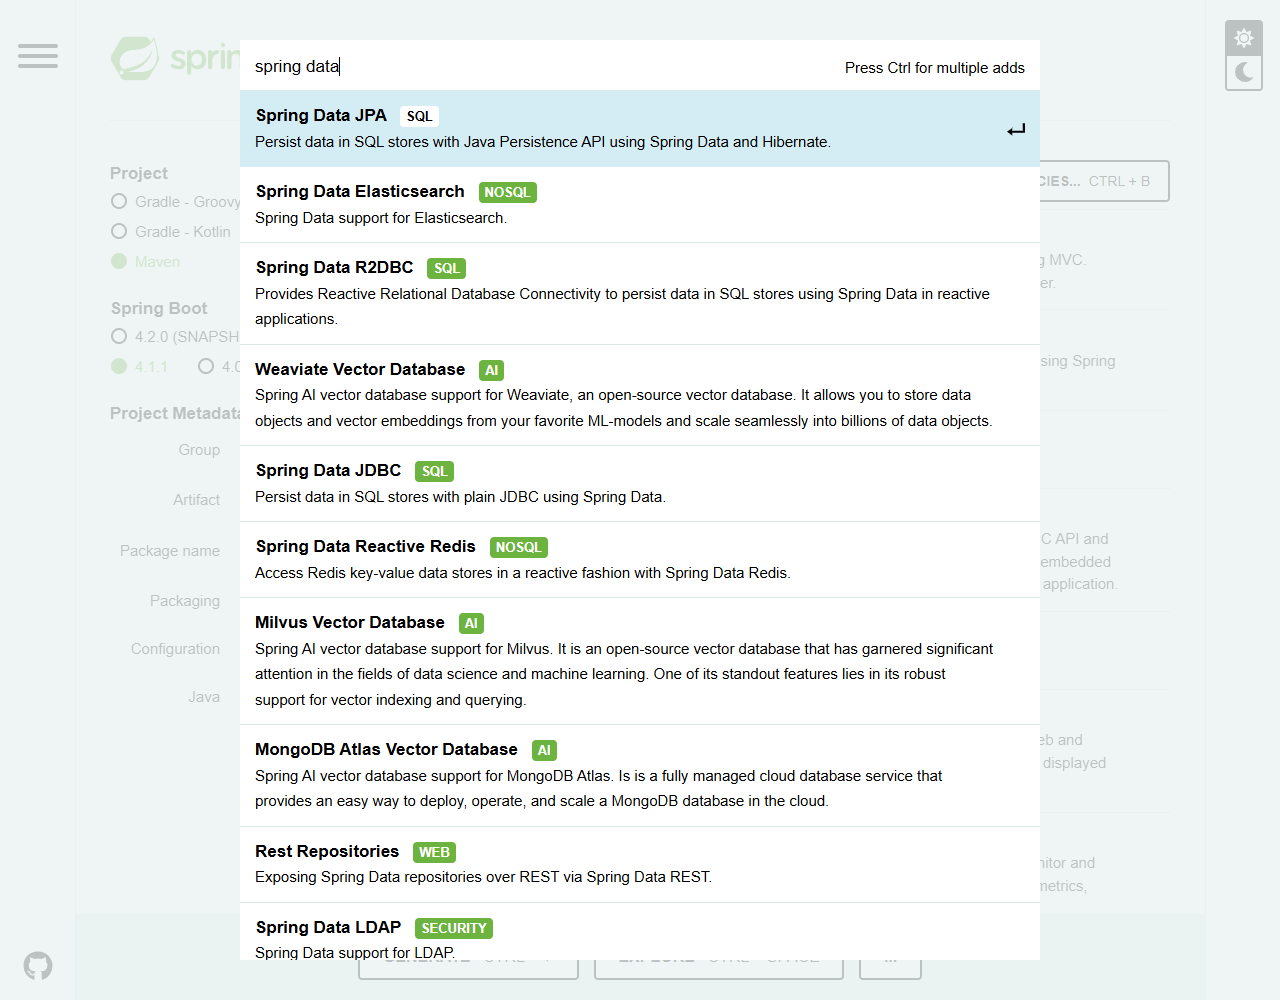
Task: Click the Packaging label
Action: pyautogui.click(x=185, y=601)
